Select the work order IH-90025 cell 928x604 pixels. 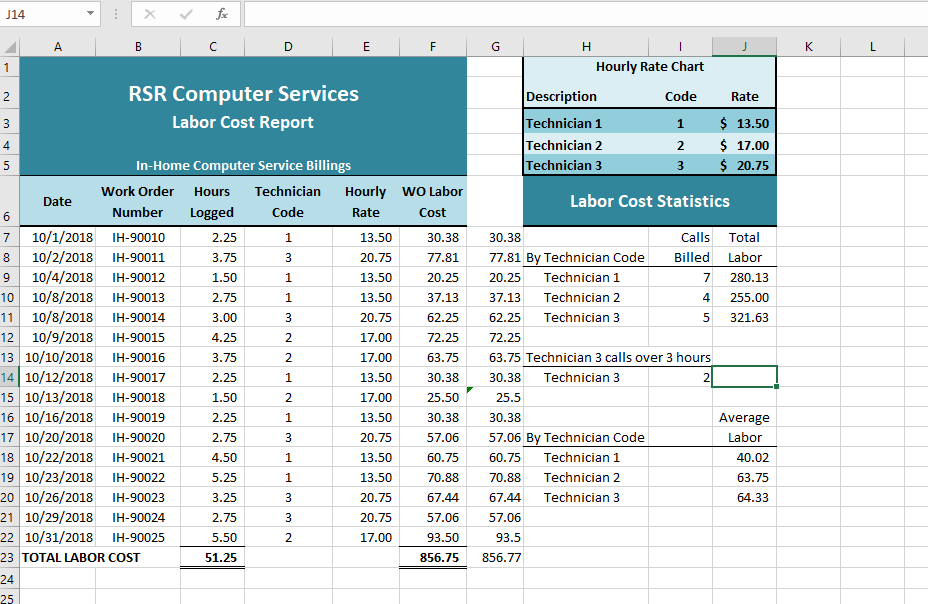[x=137, y=537]
